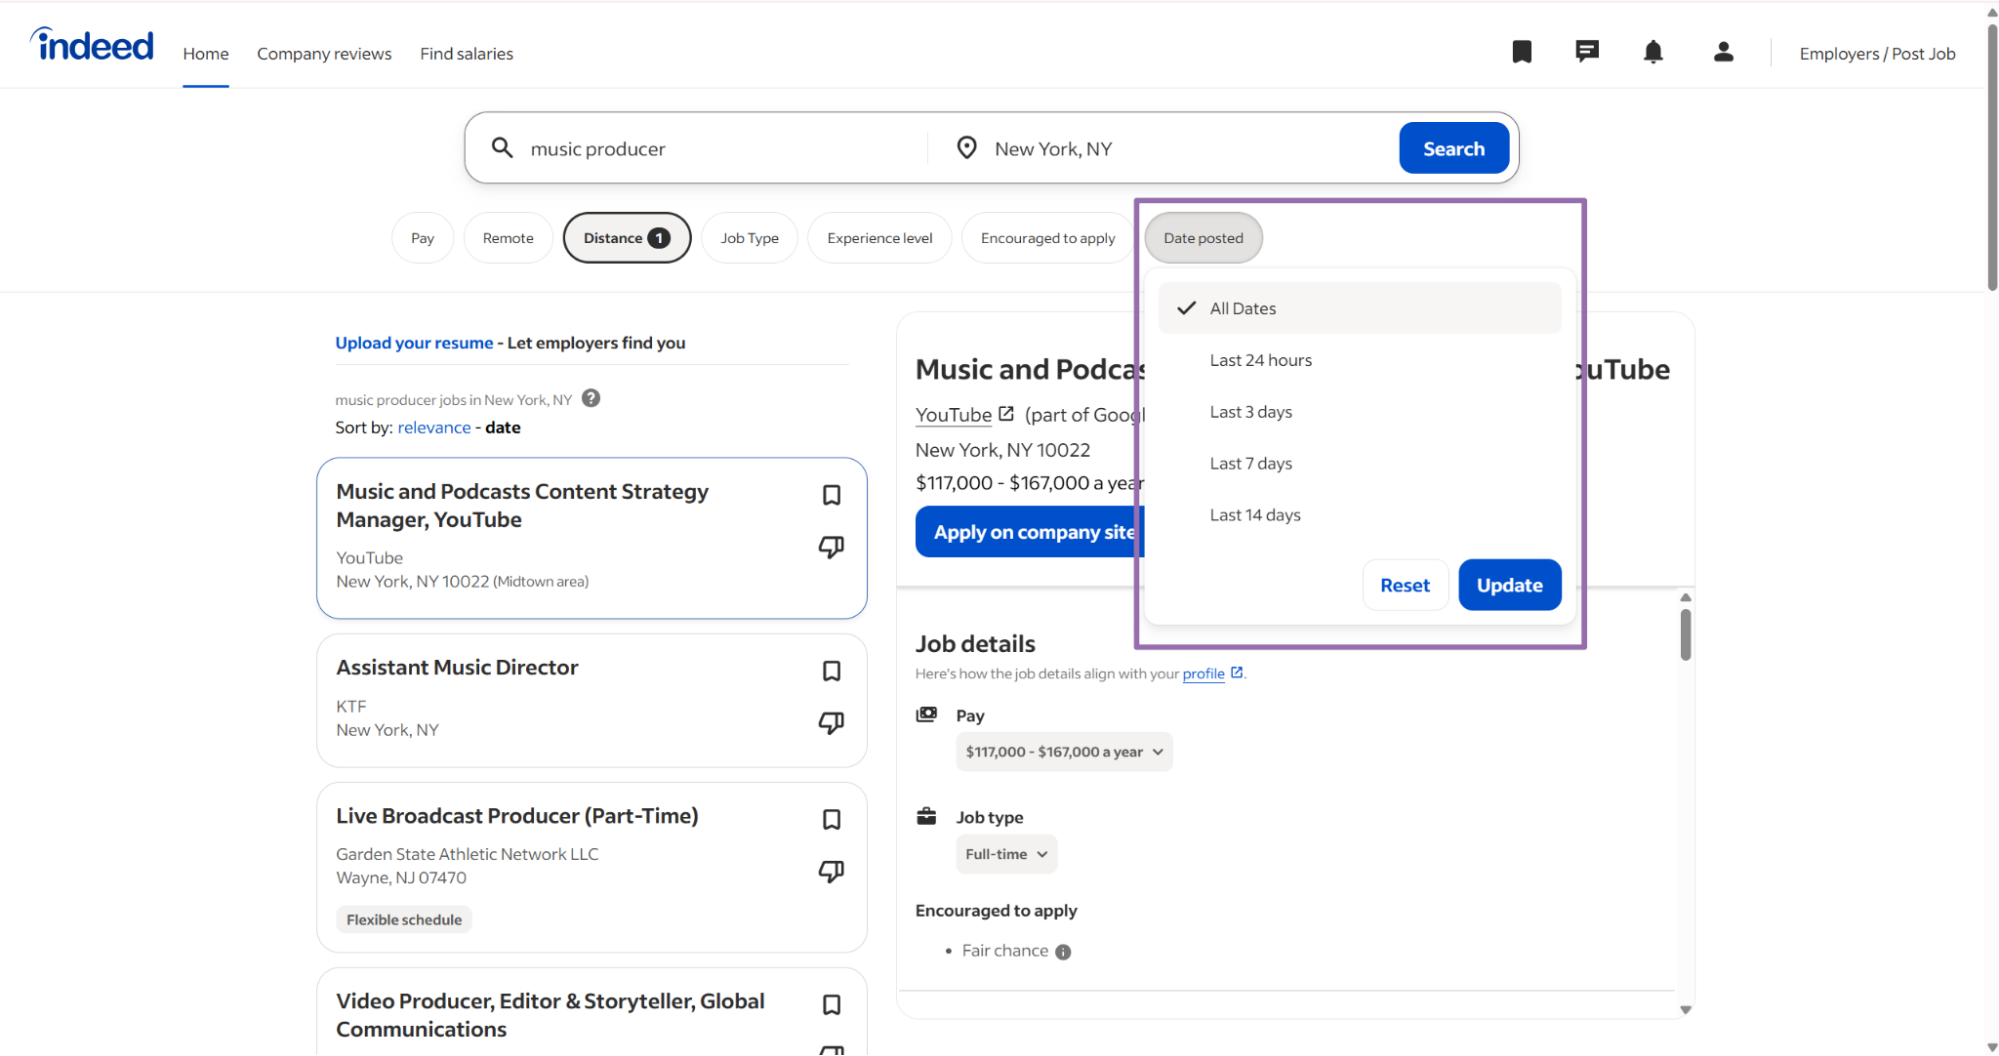Click the Flexible schedule tag

click(x=404, y=919)
